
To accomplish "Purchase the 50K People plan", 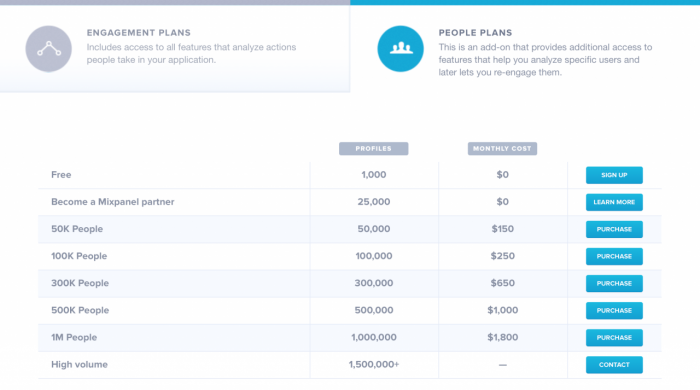I will (x=614, y=229).
